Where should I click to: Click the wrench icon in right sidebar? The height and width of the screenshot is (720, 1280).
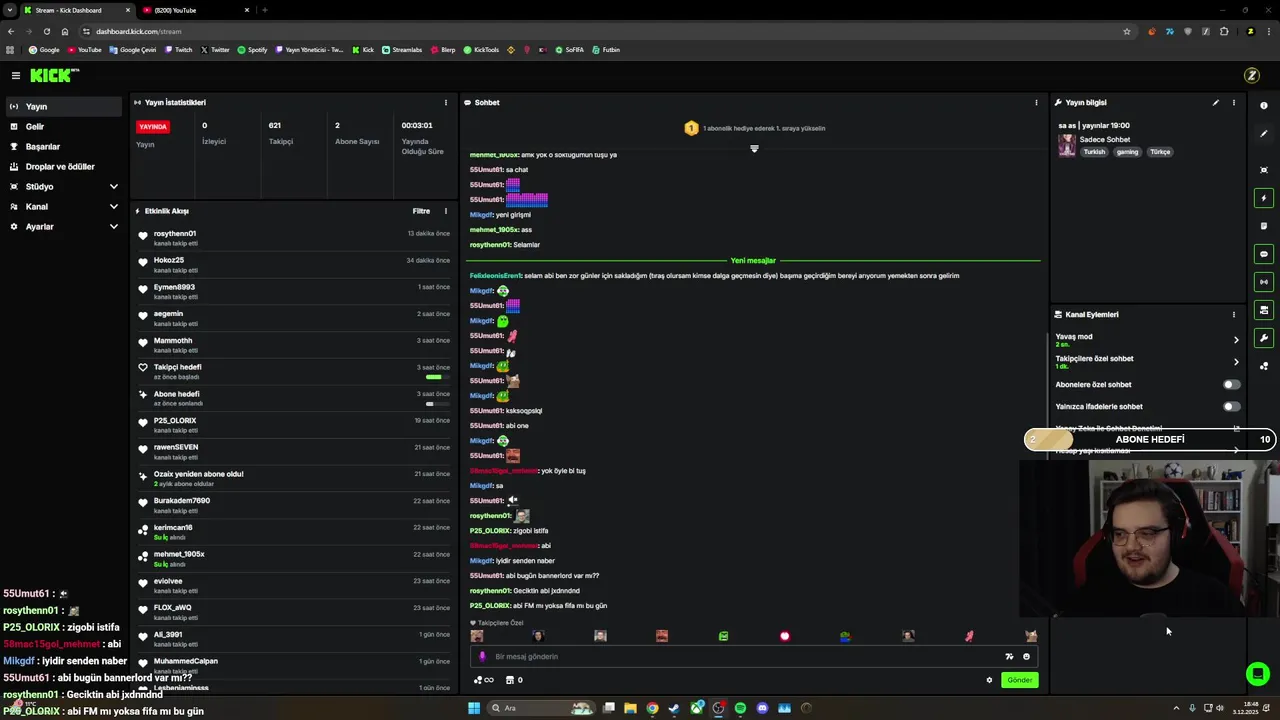1264,338
